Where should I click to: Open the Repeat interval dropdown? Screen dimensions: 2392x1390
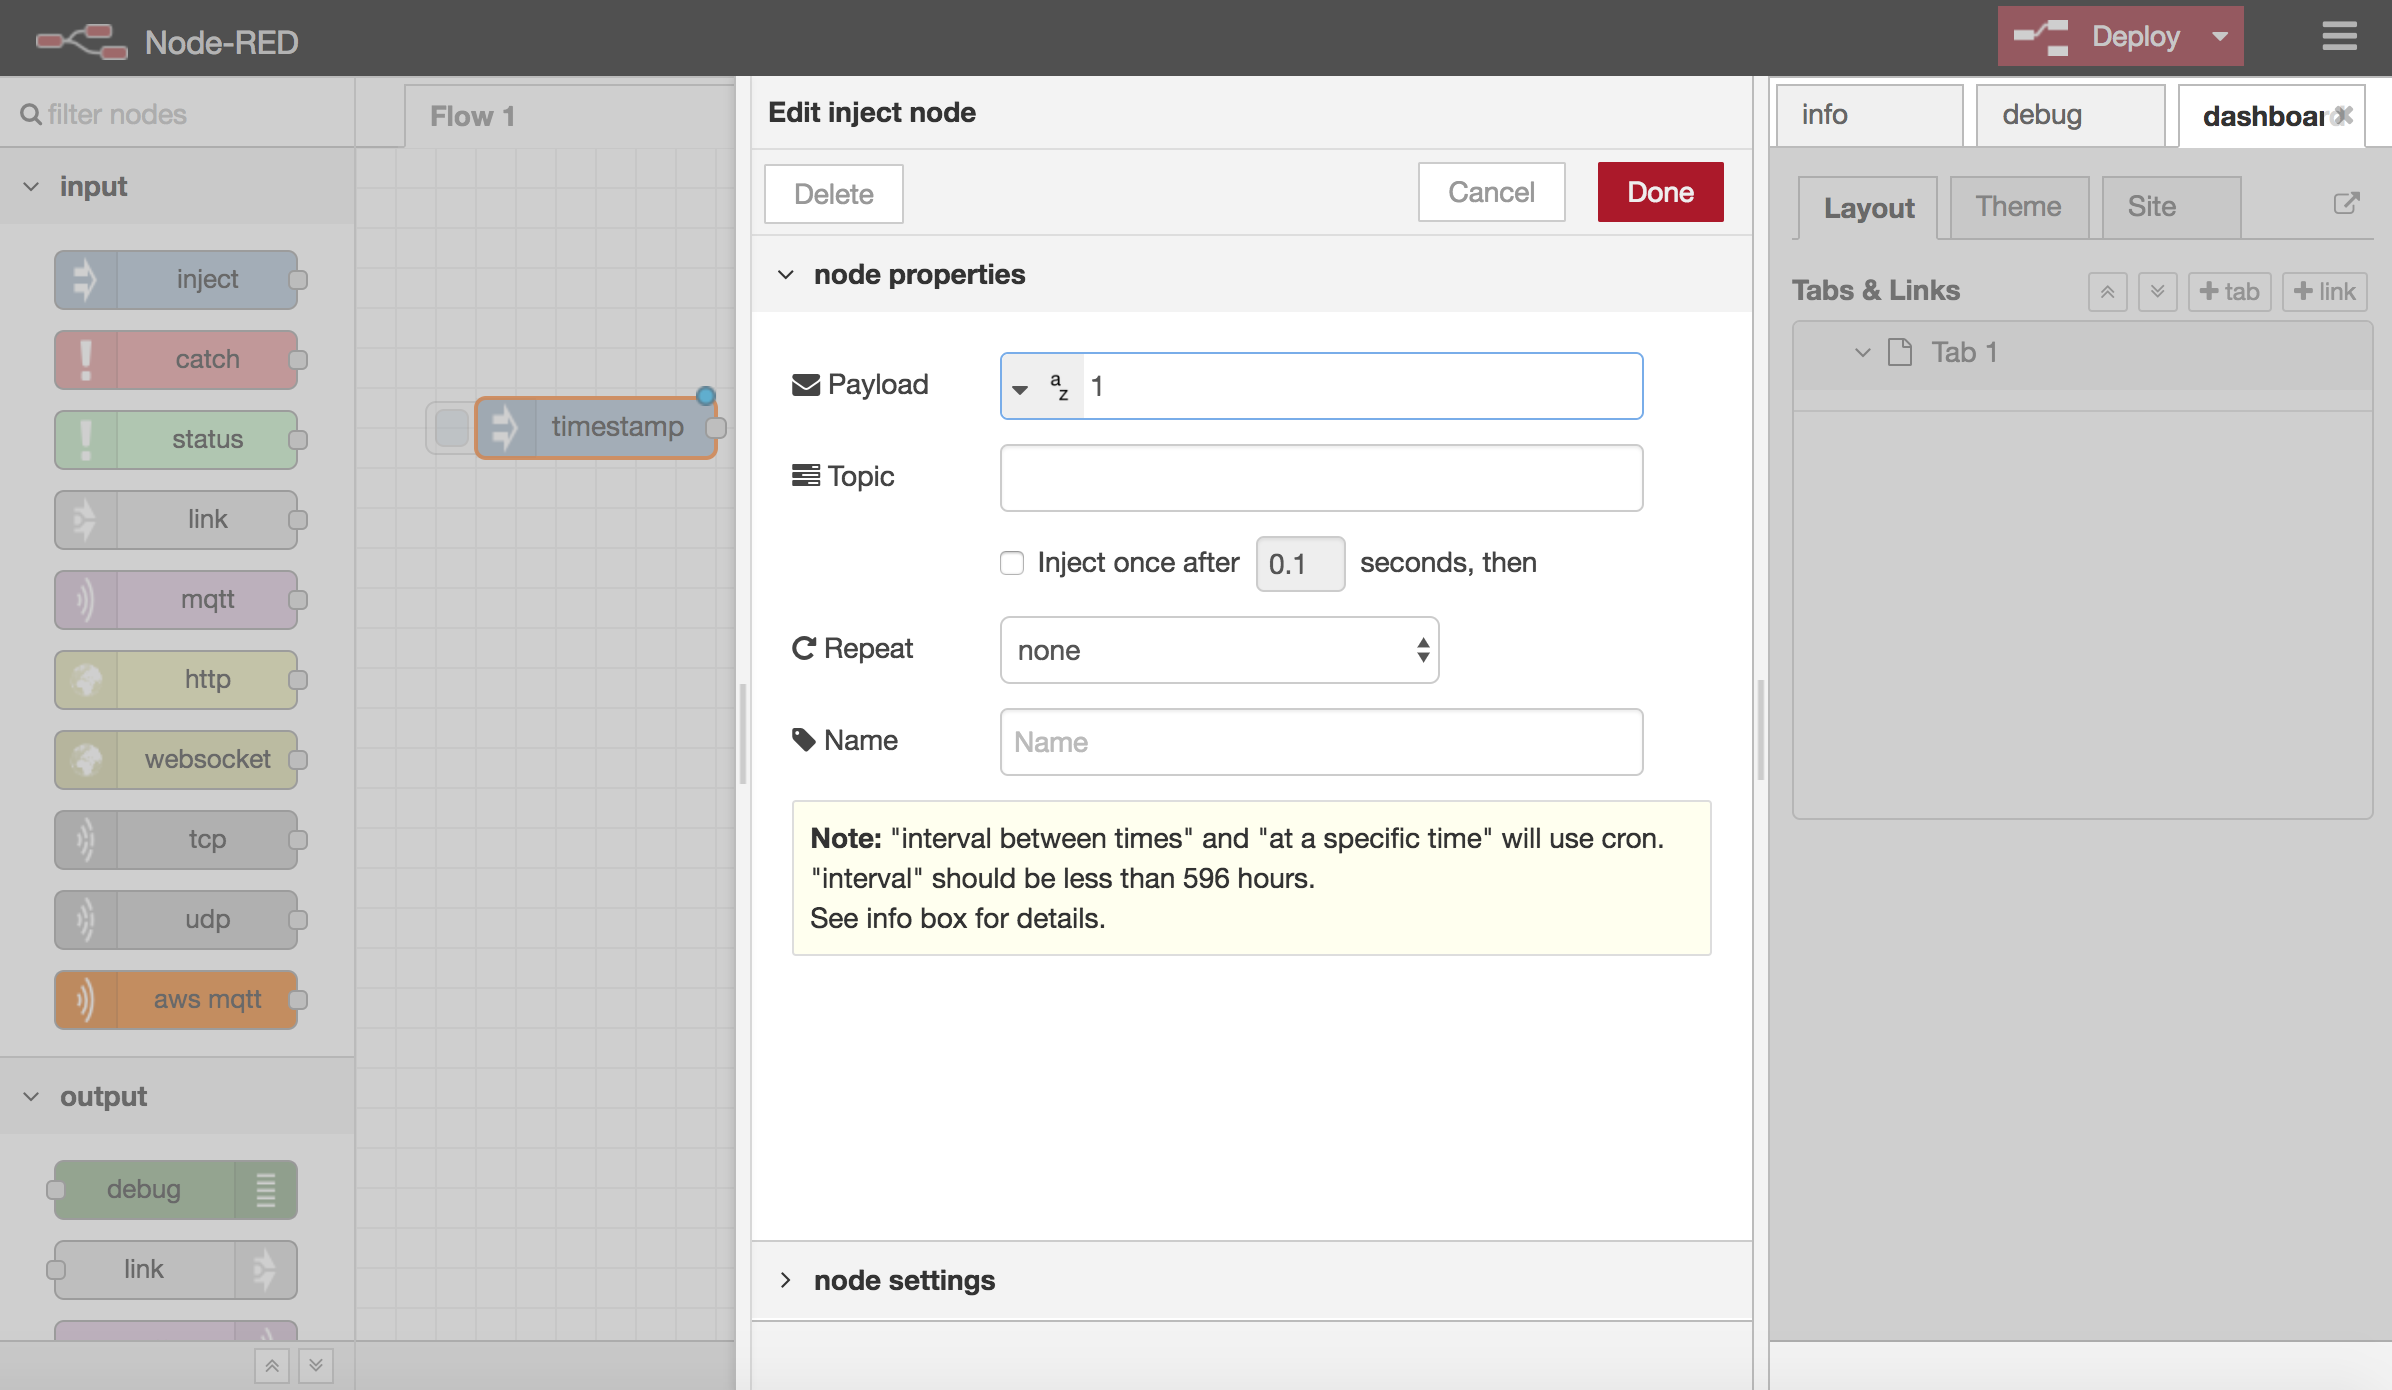[1219, 650]
